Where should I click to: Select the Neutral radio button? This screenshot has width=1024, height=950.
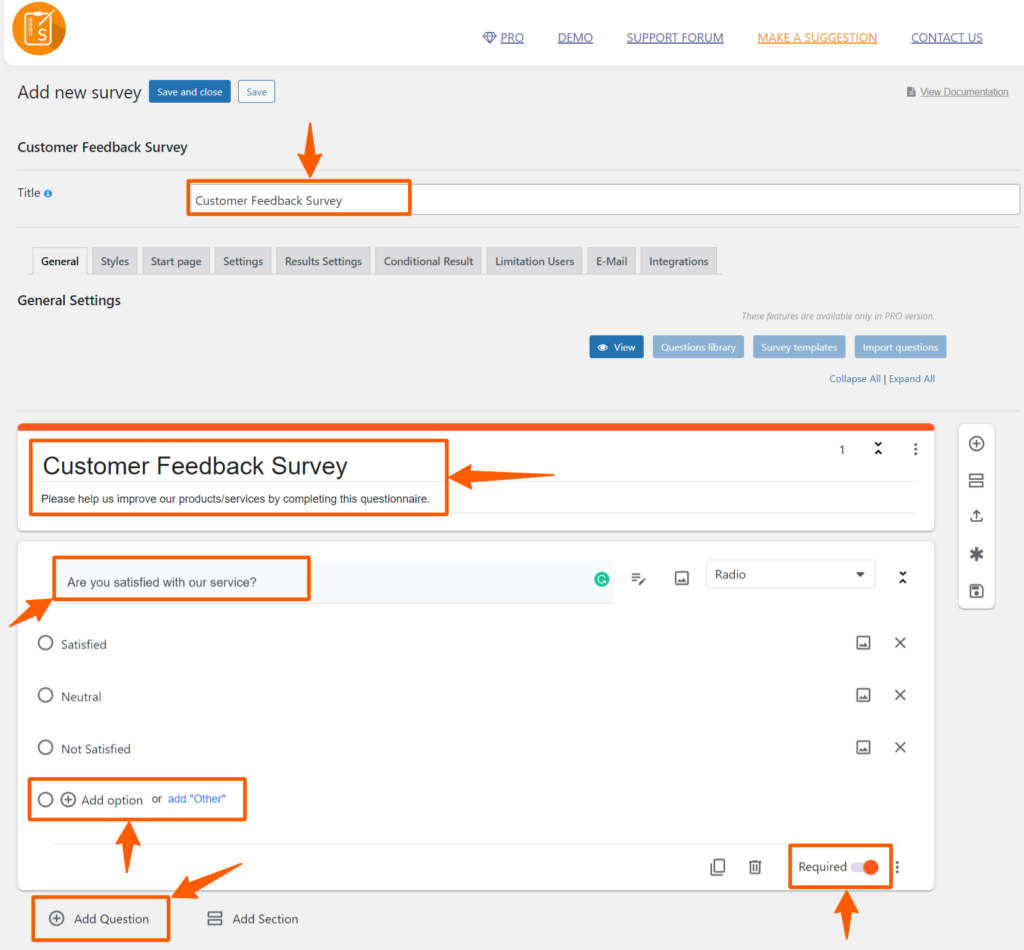pos(45,695)
